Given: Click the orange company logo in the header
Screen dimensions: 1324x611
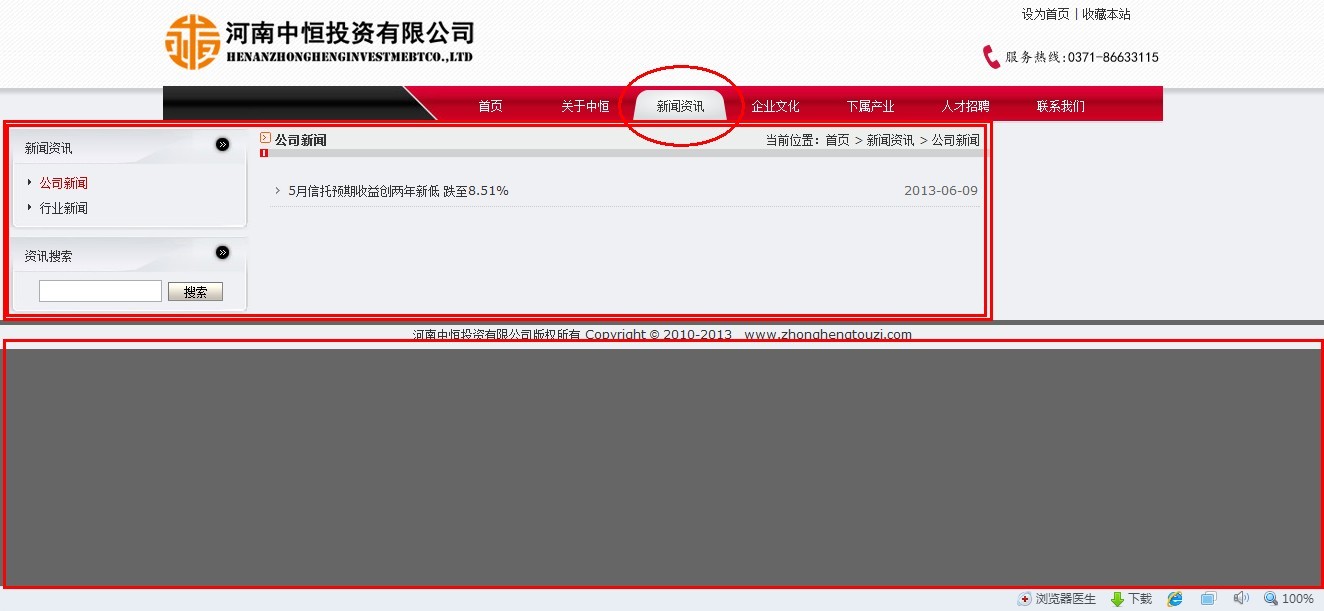Looking at the screenshot, I should point(193,42).
